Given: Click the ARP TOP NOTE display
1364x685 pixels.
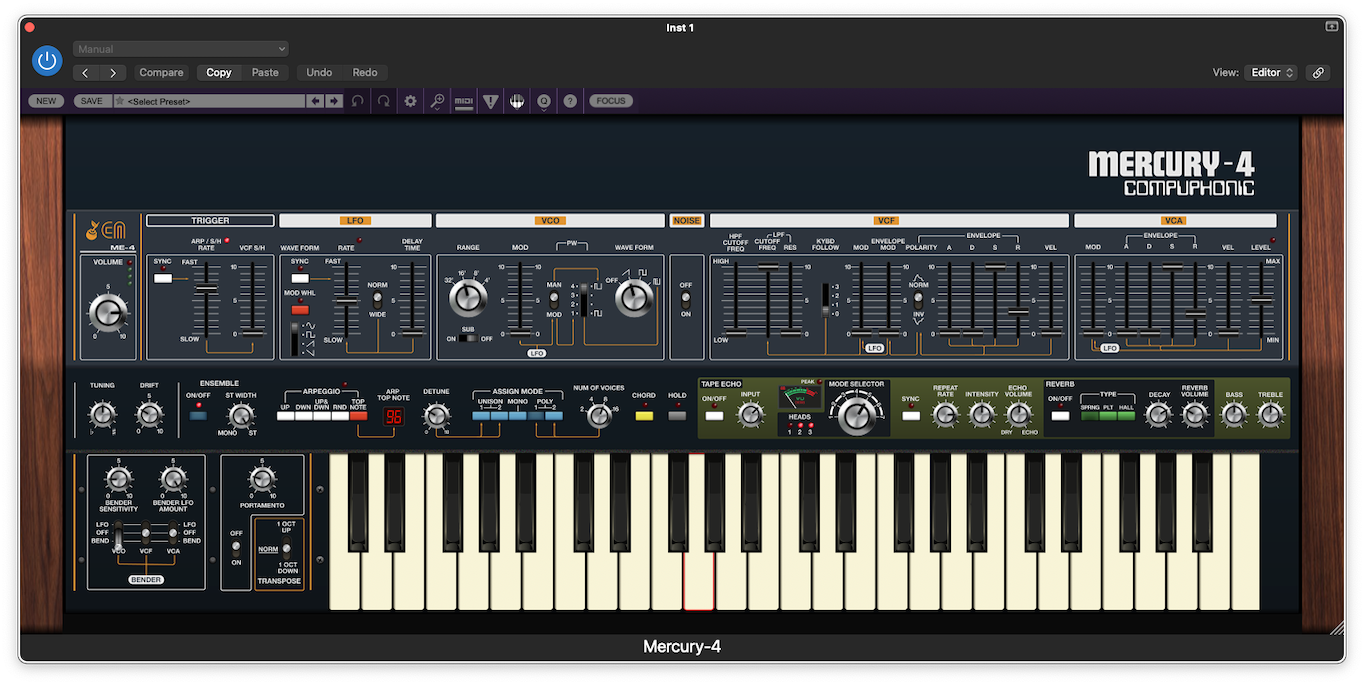Looking at the screenshot, I should point(393,416).
